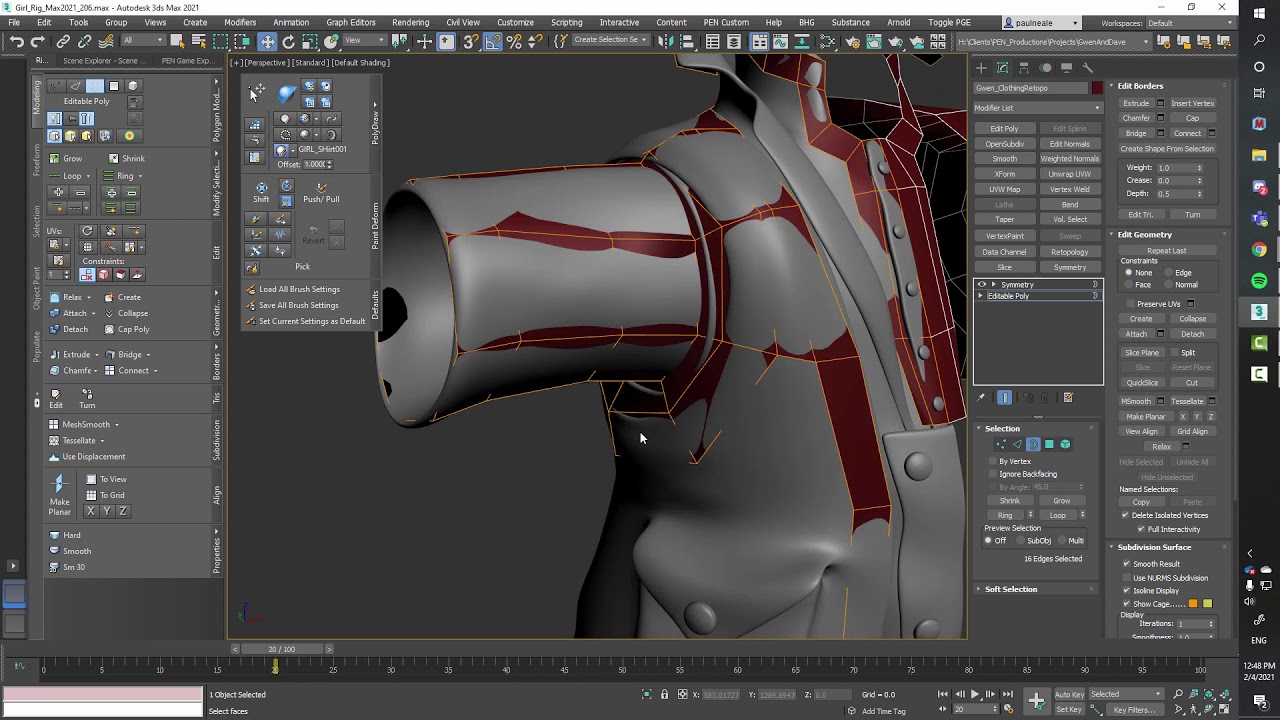Image resolution: width=1280 pixels, height=720 pixels.
Task: Open the selection filter All dropdown
Action: click(142, 41)
